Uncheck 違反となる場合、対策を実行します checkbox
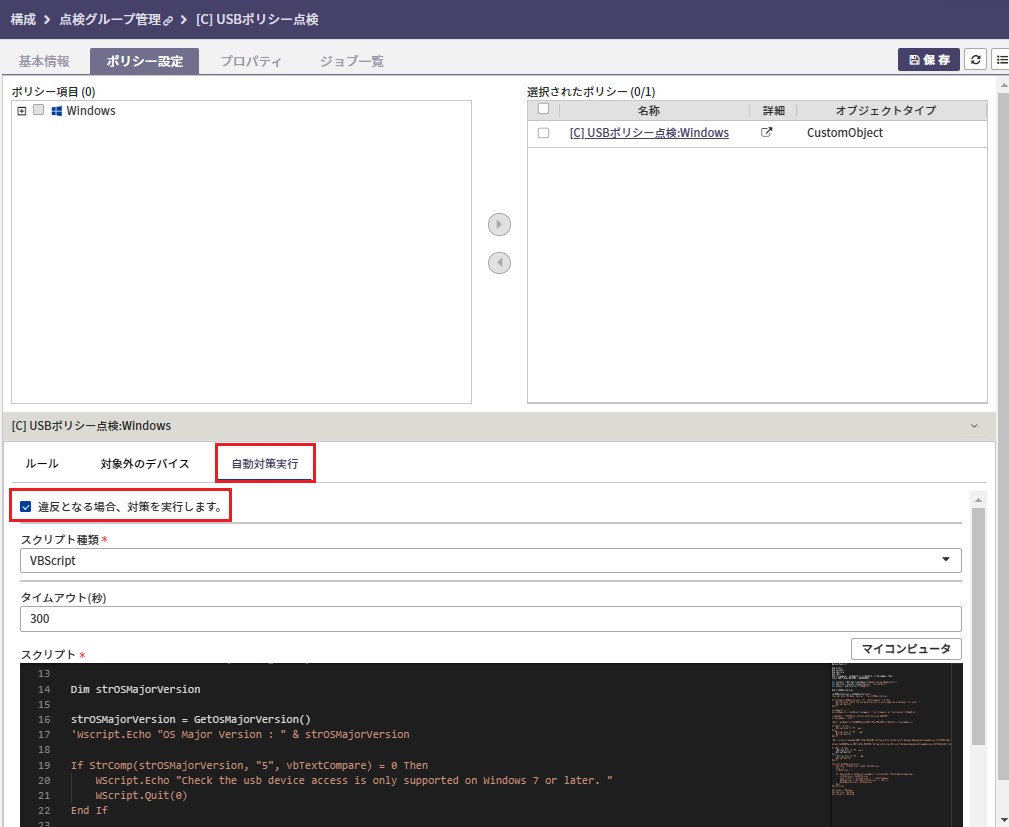Screen dimensions: 1009x827 click(x=26, y=506)
